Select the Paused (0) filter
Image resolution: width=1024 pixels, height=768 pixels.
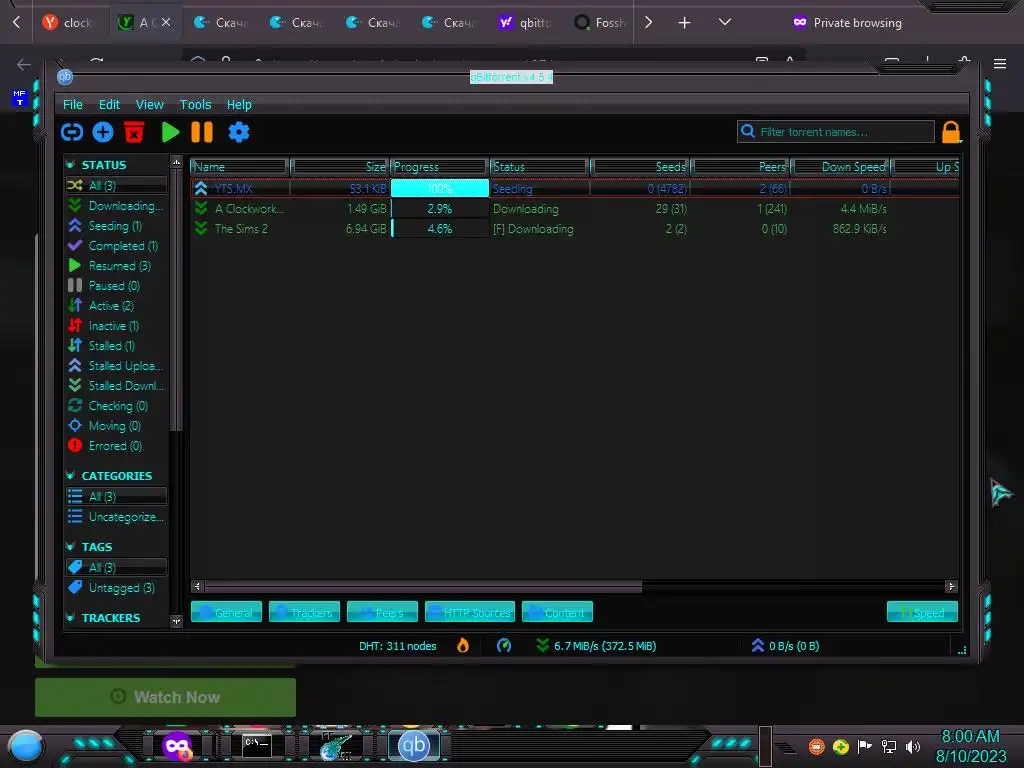point(116,285)
